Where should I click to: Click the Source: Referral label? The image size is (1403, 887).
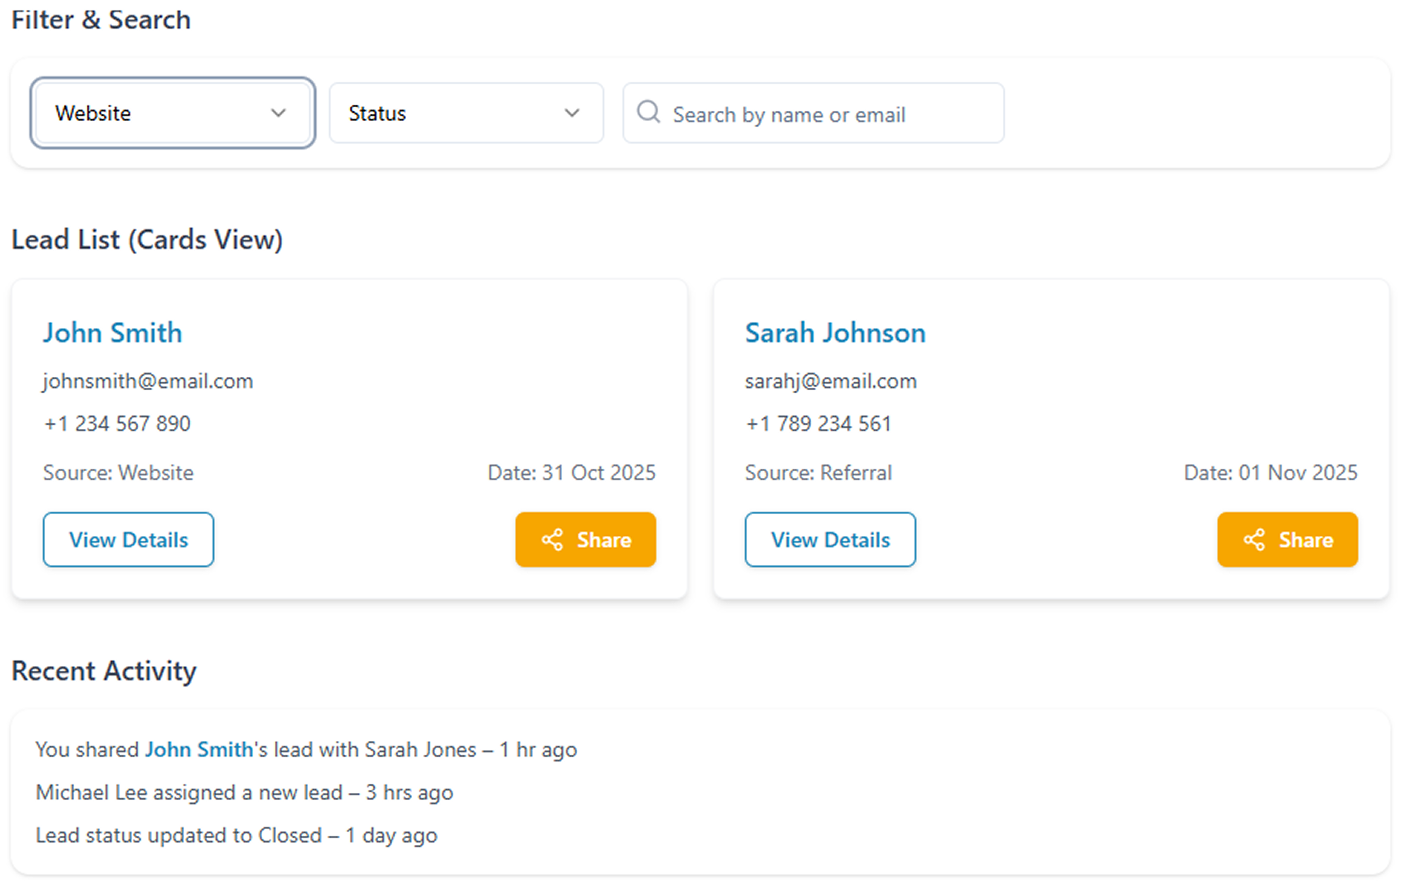(x=818, y=473)
